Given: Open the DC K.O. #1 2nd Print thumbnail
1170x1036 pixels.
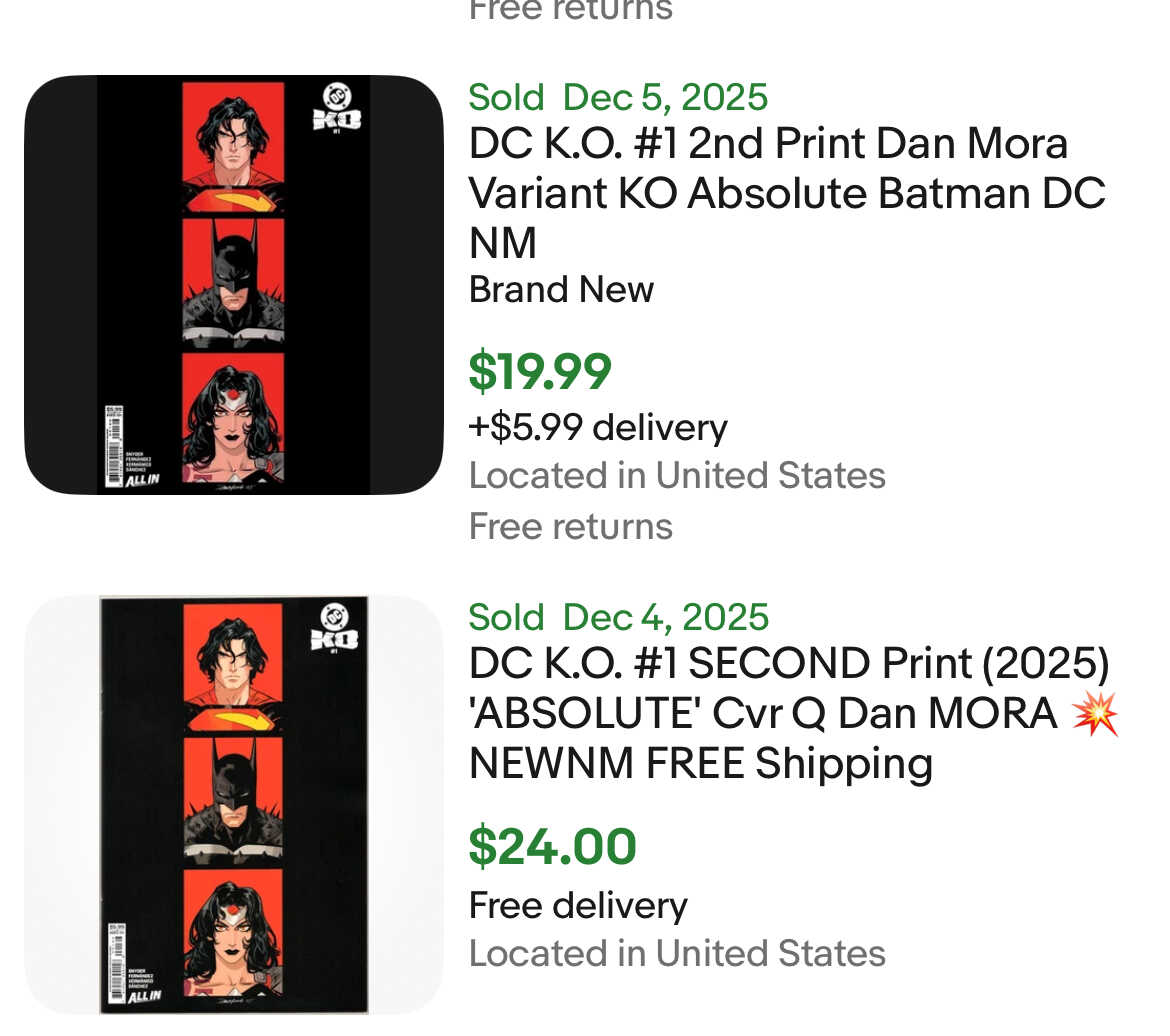Looking at the screenshot, I should (233, 285).
